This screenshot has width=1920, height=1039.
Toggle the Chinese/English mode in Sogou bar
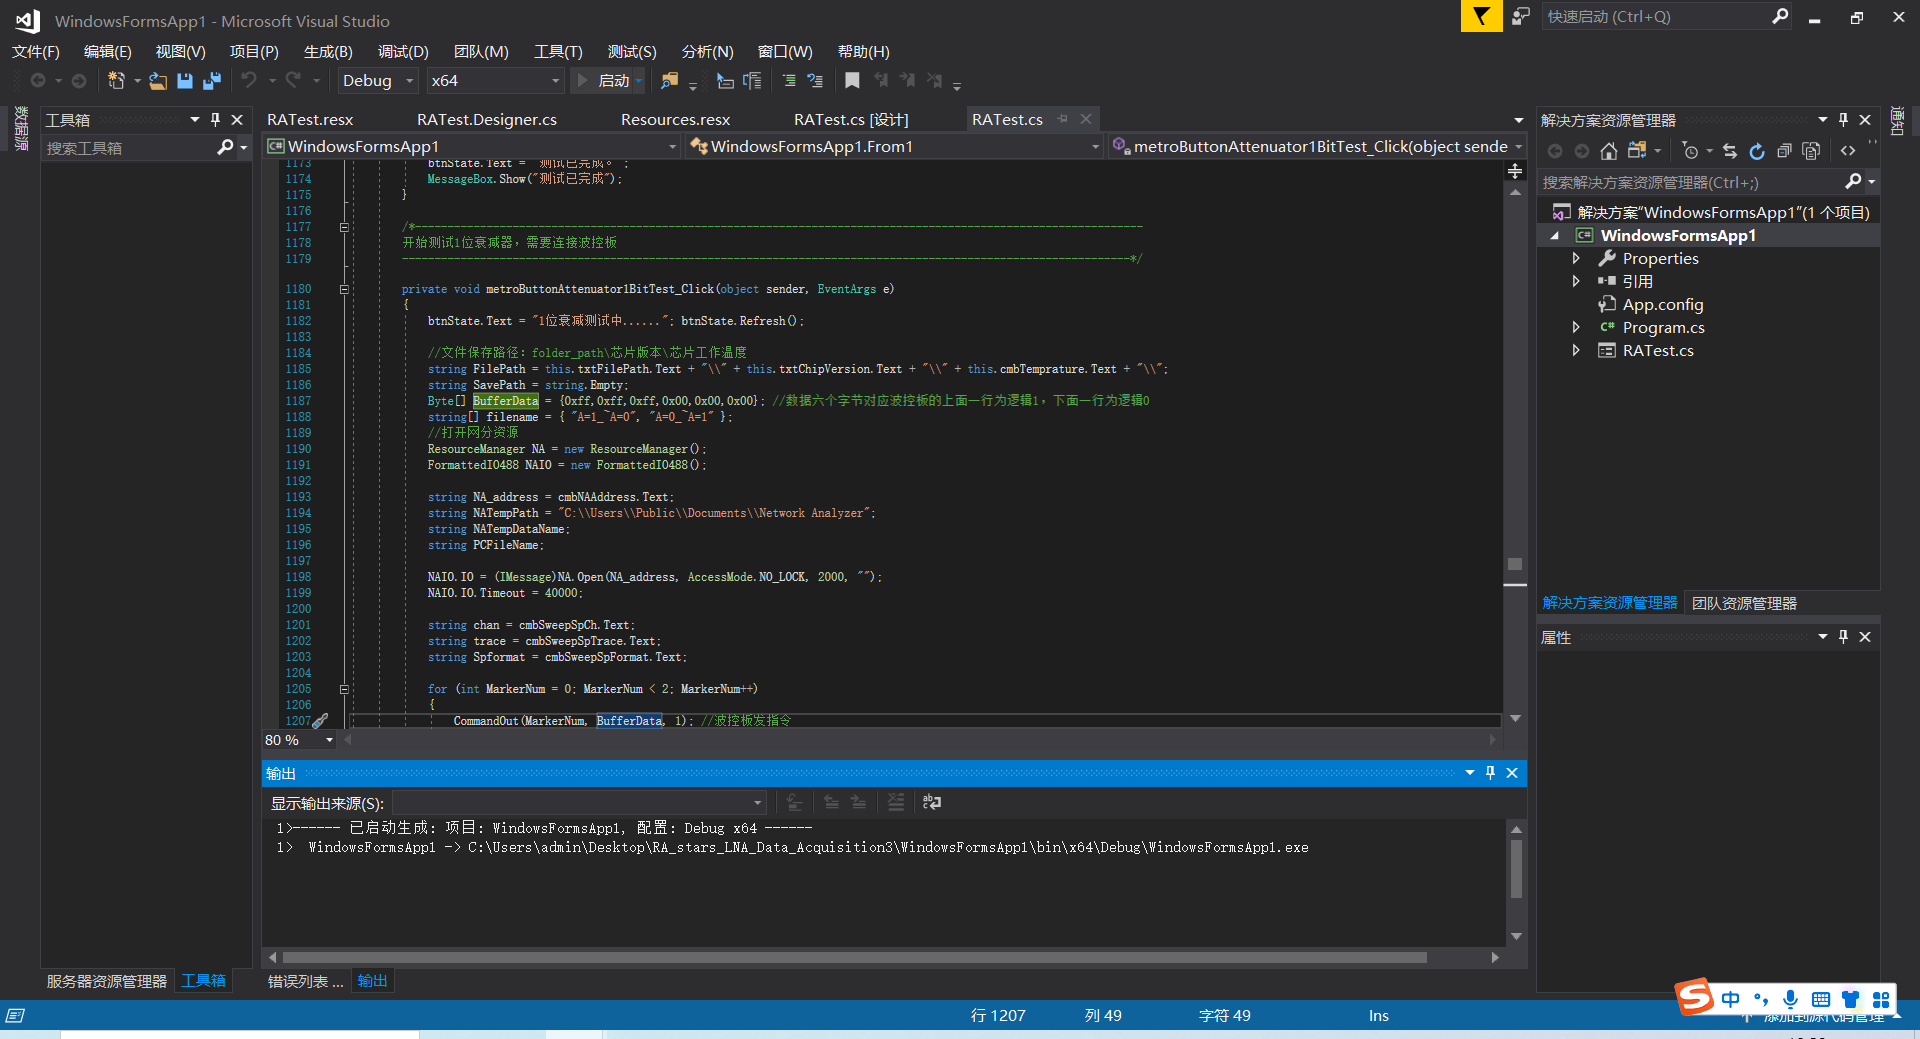tap(1731, 999)
